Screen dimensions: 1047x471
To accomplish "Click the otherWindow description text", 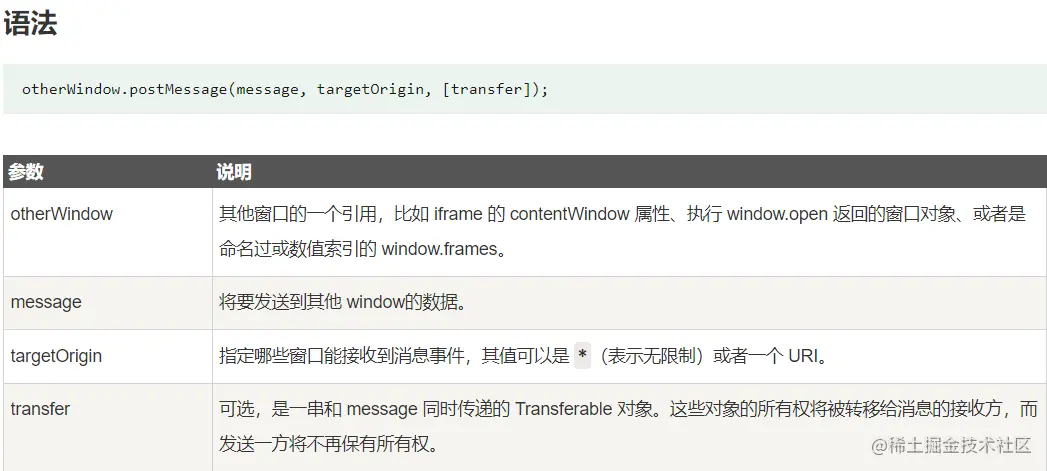I will [x=622, y=231].
